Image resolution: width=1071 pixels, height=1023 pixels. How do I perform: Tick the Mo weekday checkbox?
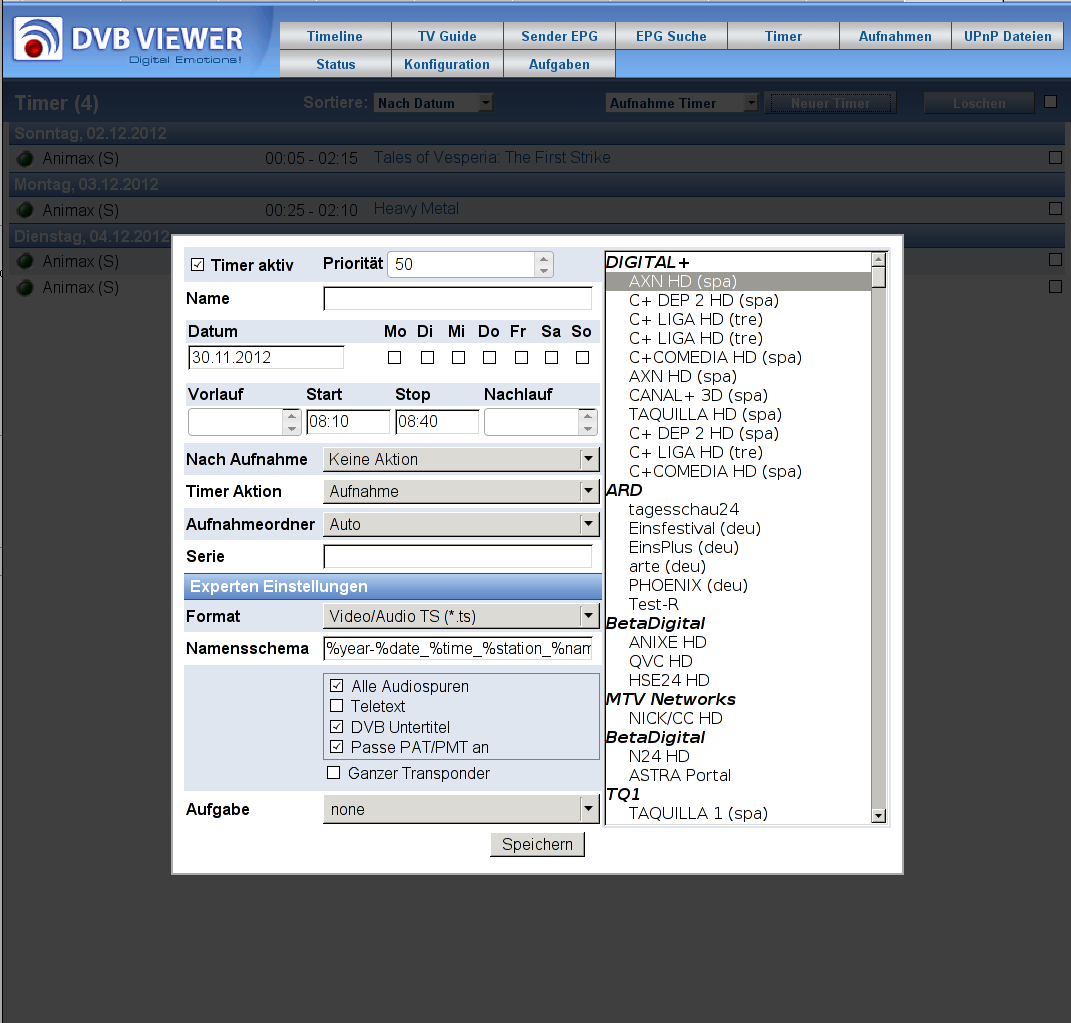click(x=395, y=357)
